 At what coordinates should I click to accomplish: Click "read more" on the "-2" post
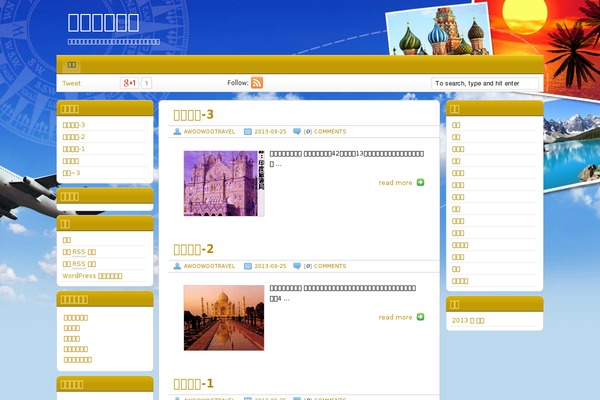(x=395, y=317)
